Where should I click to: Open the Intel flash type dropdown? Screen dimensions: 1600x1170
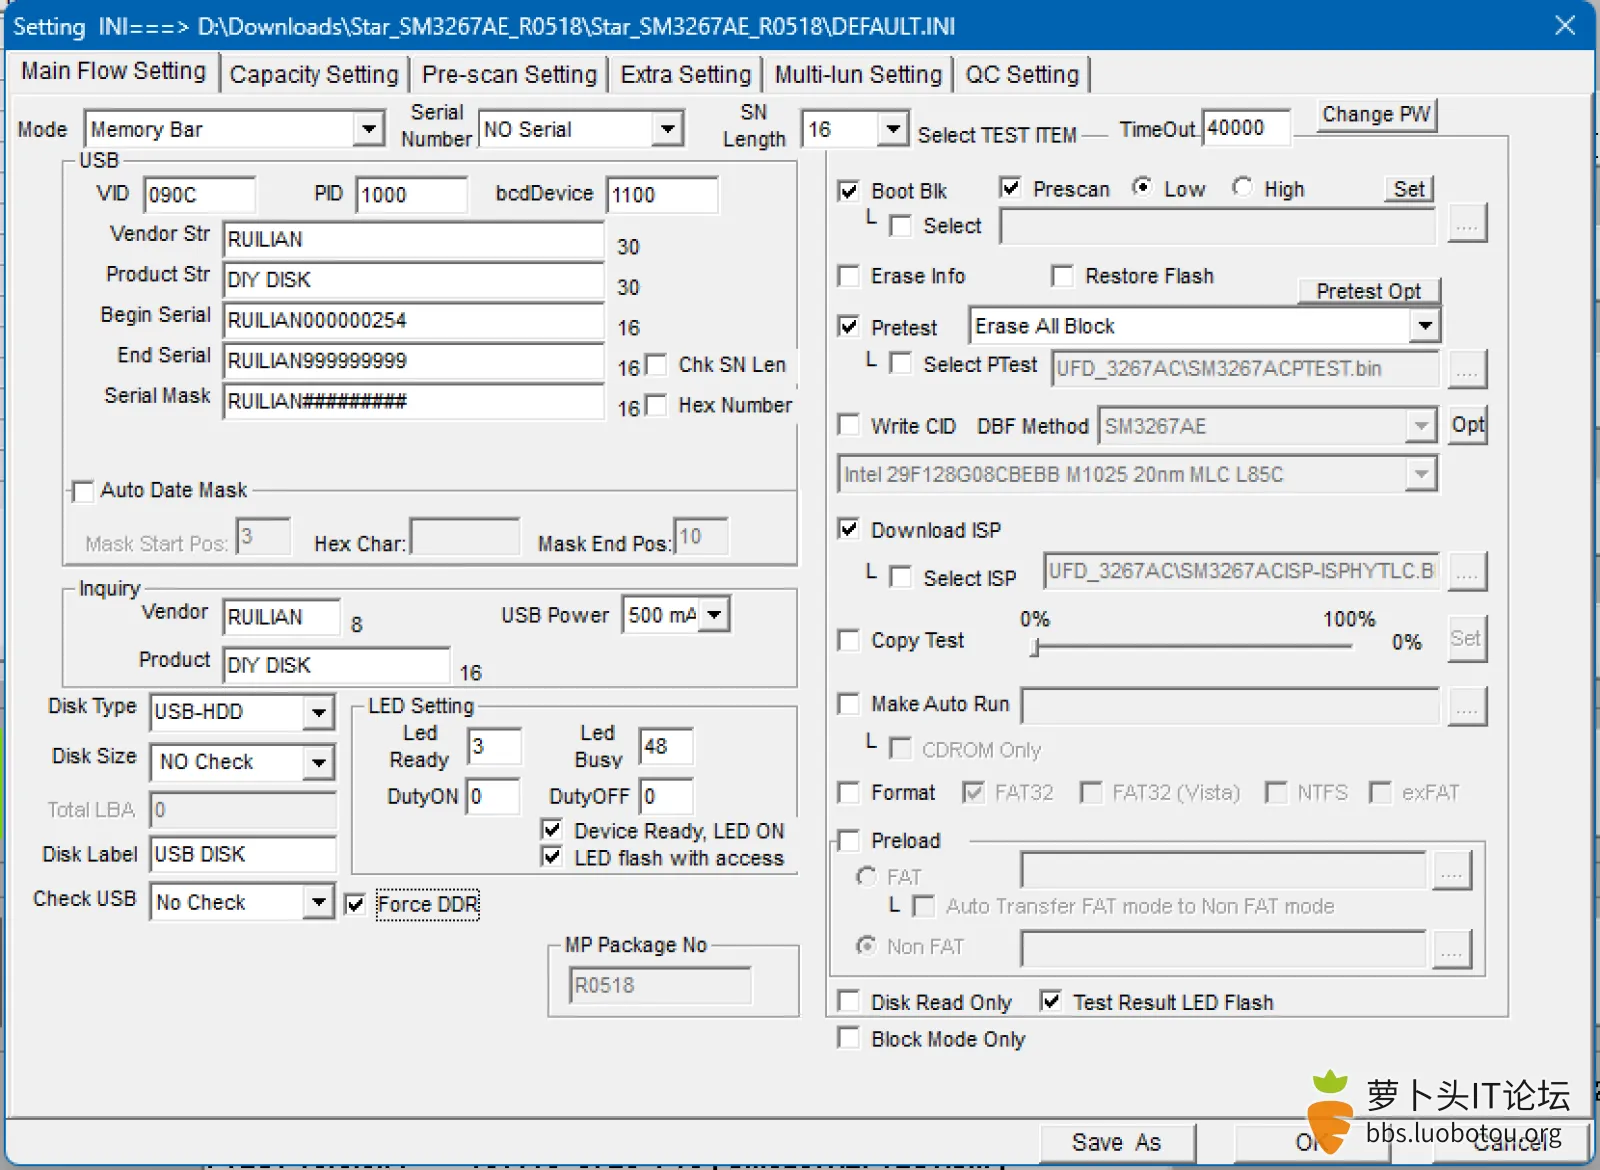coord(1421,474)
